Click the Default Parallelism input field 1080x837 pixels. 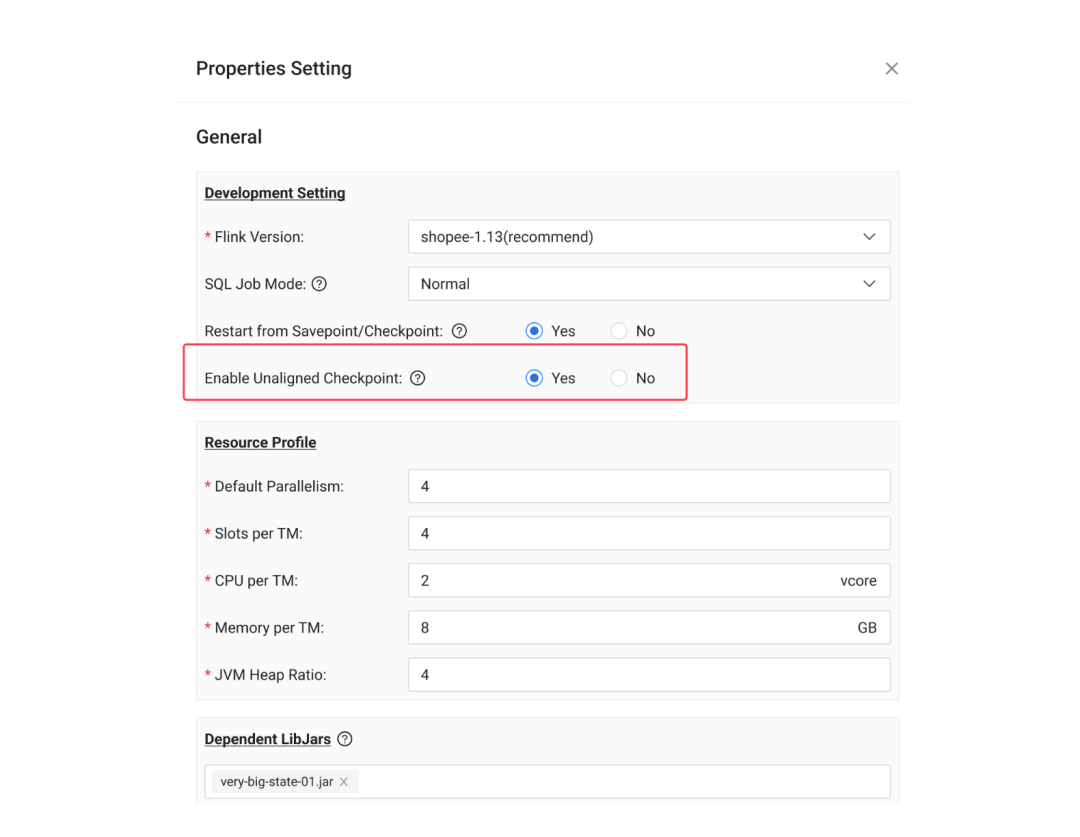(x=648, y=486)
